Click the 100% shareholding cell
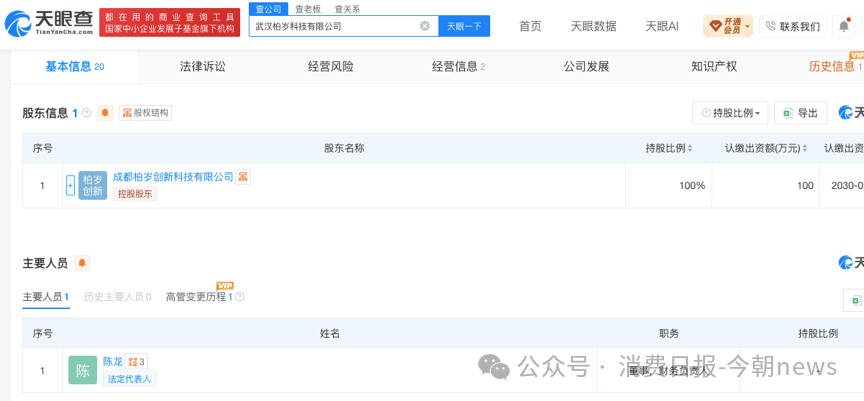This screenshot has width=864, height=401. point(668,186)
